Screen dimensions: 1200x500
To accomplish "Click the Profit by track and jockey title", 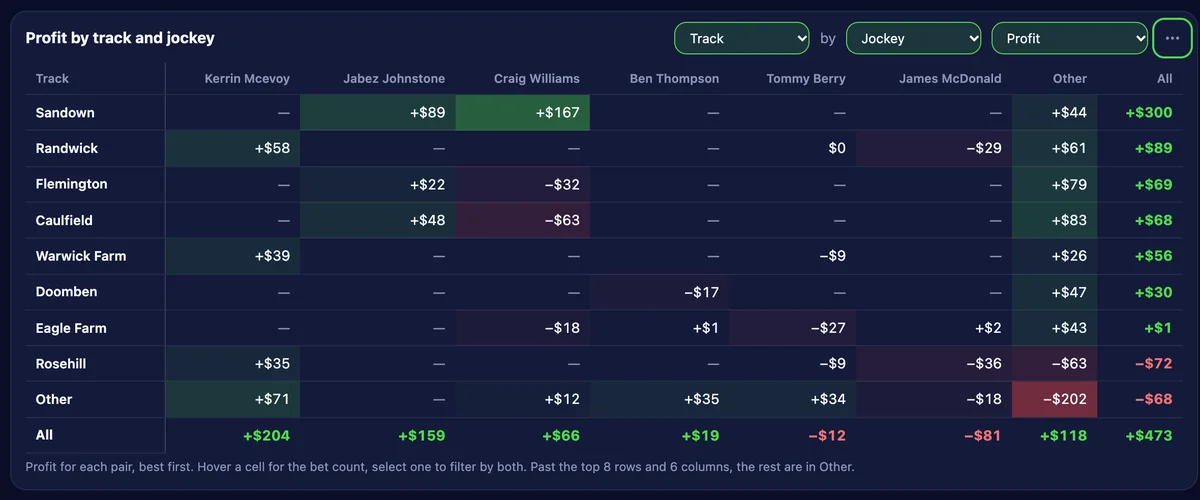I will [120, 38].
